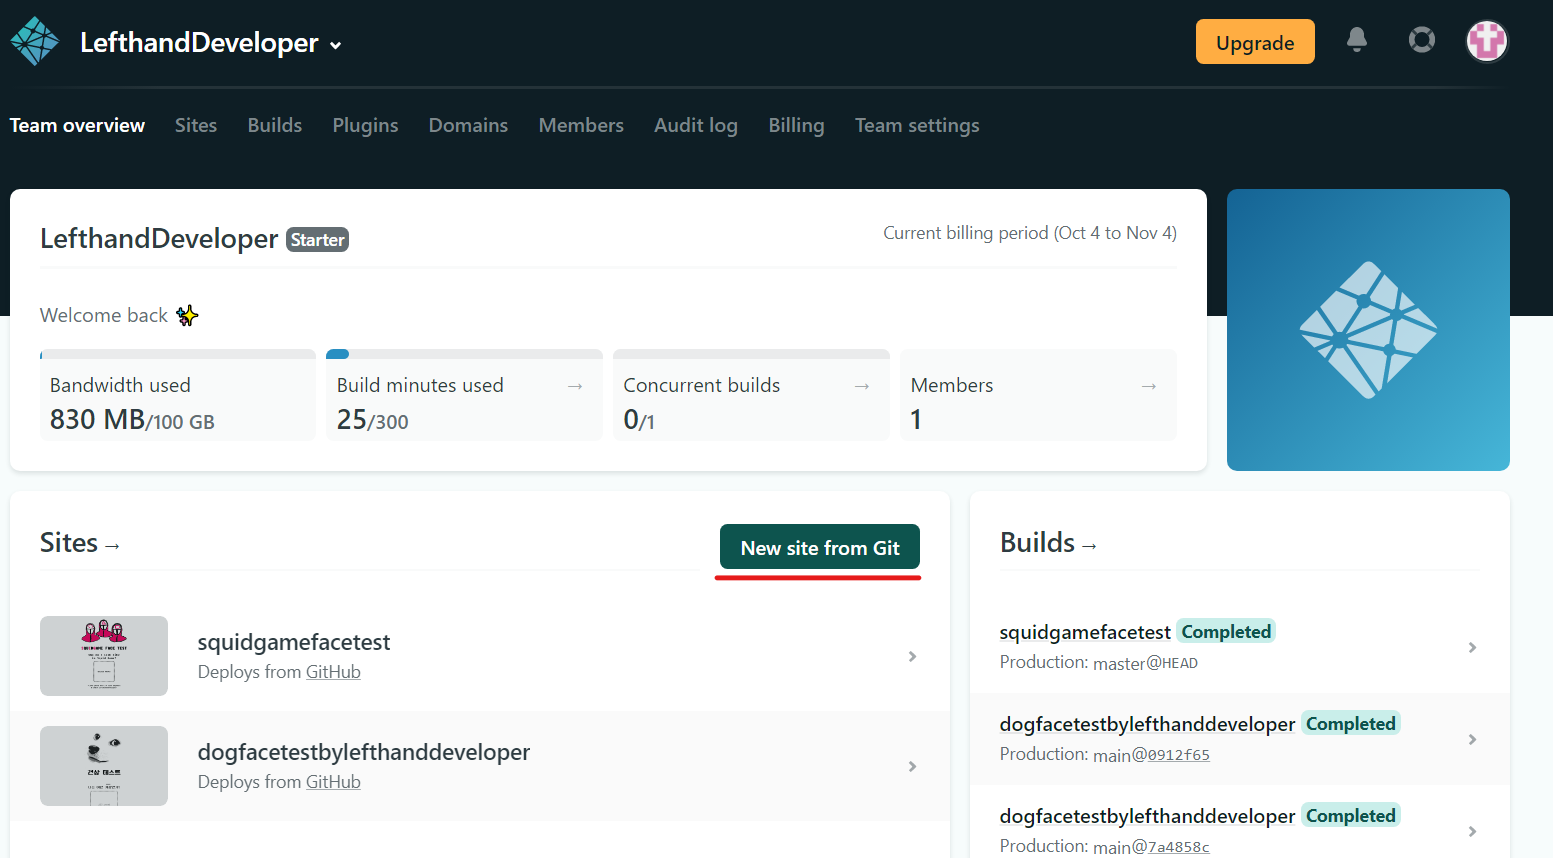Open the Builds tab

pos(275,125)
